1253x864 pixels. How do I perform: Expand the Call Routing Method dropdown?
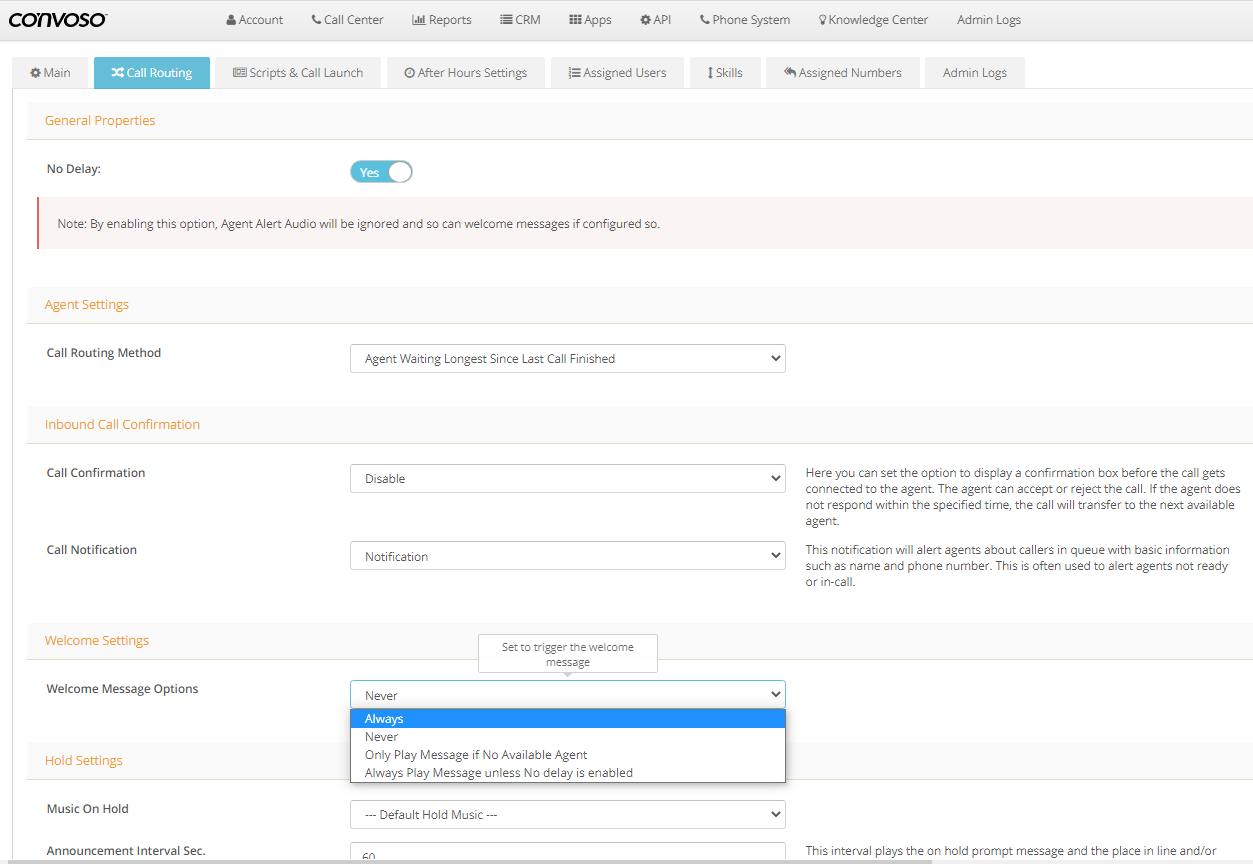click(x=567, y=359)
